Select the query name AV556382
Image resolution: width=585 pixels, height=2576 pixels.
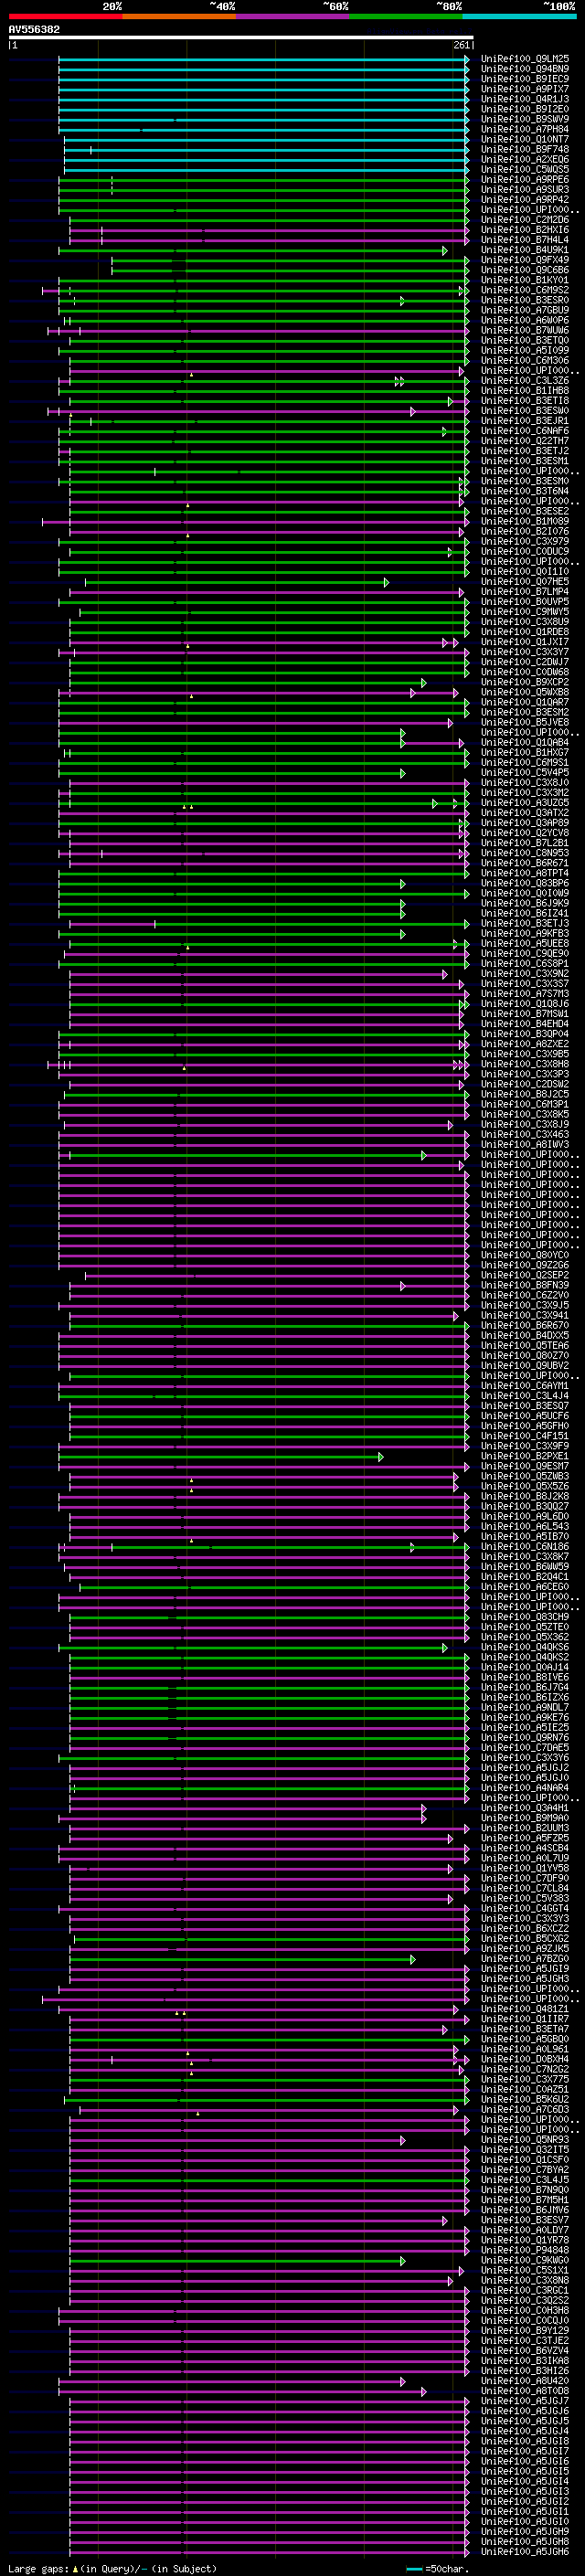click(34, 30)
